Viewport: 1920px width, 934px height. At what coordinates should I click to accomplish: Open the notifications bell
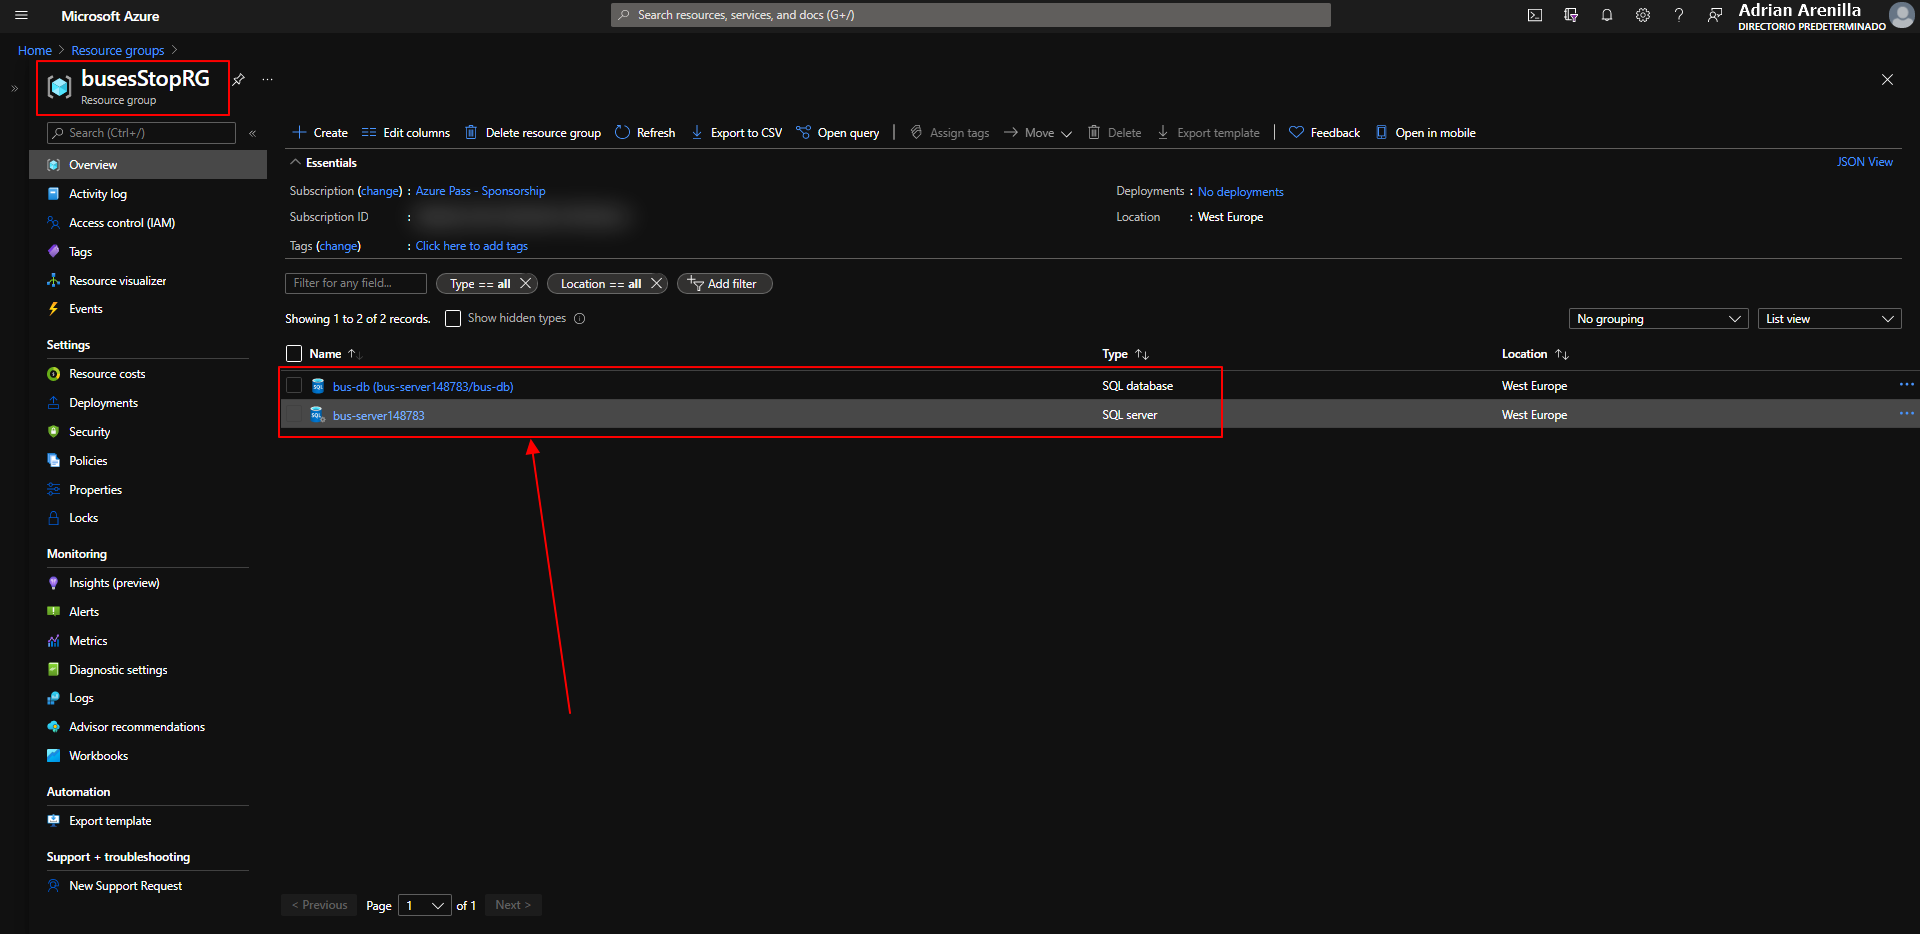click(x=1607, y=15)
